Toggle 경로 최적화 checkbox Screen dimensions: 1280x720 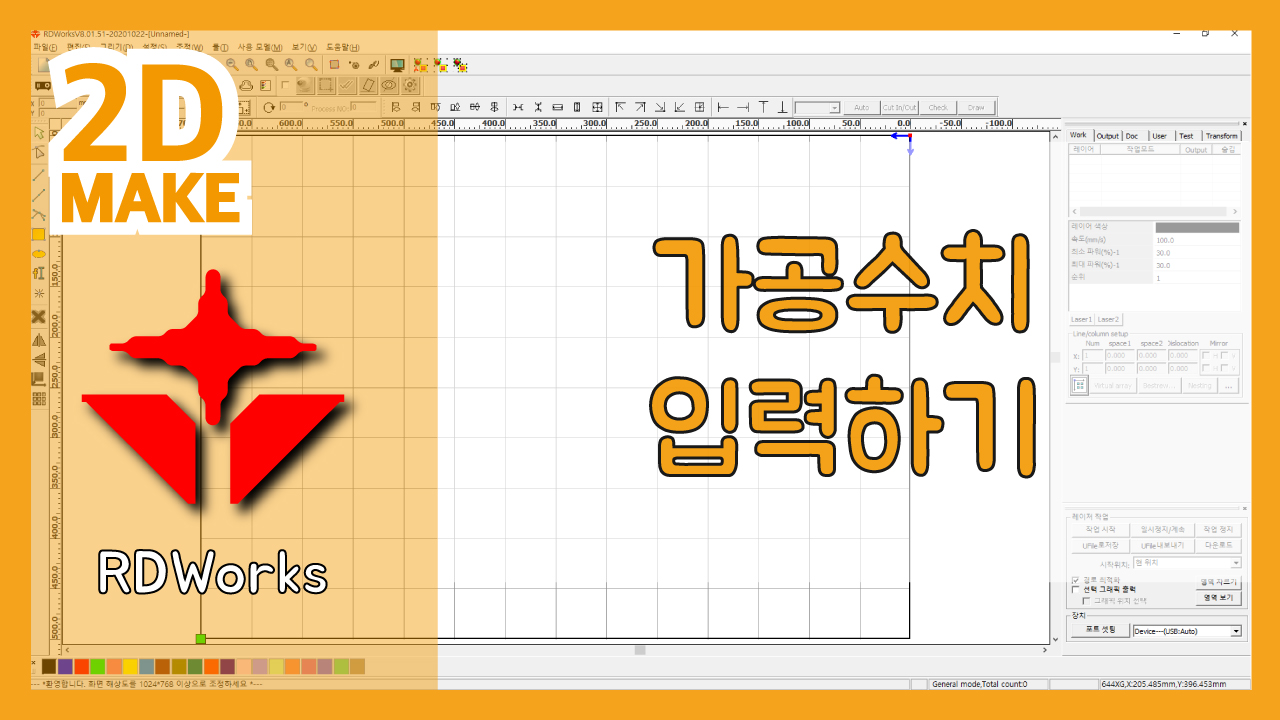pos(1075,580)
